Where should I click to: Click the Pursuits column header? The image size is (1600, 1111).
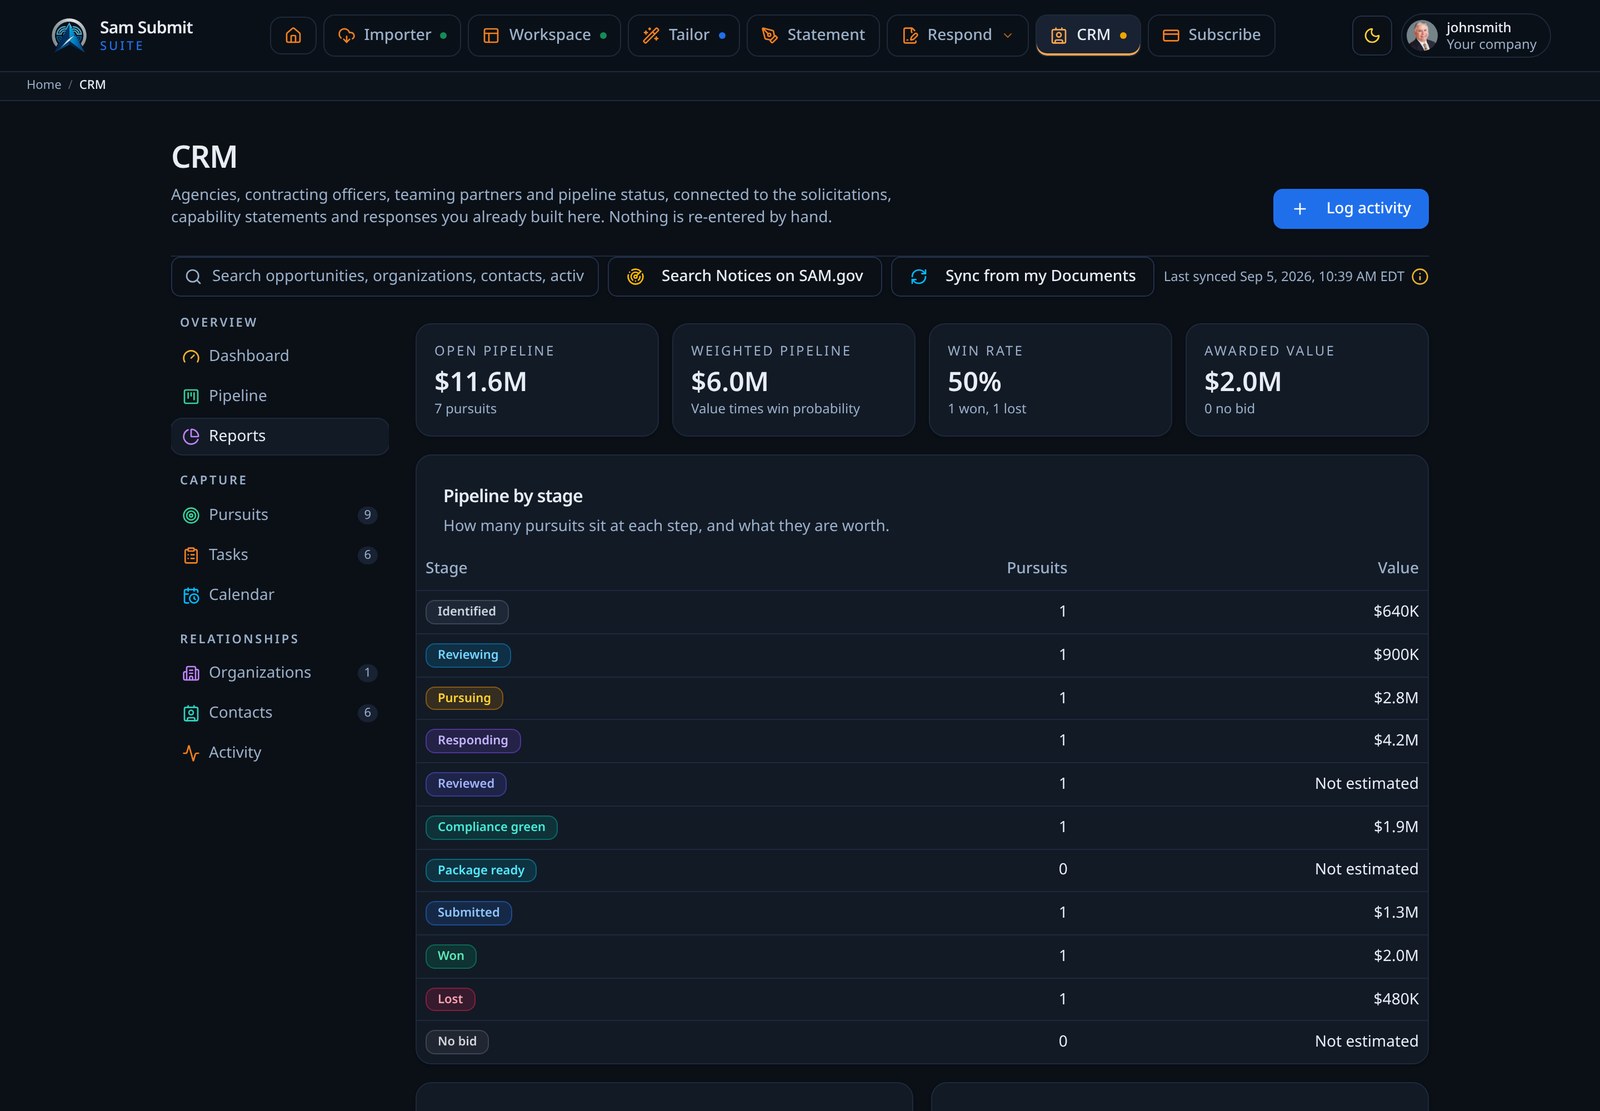coord(1037,568)
